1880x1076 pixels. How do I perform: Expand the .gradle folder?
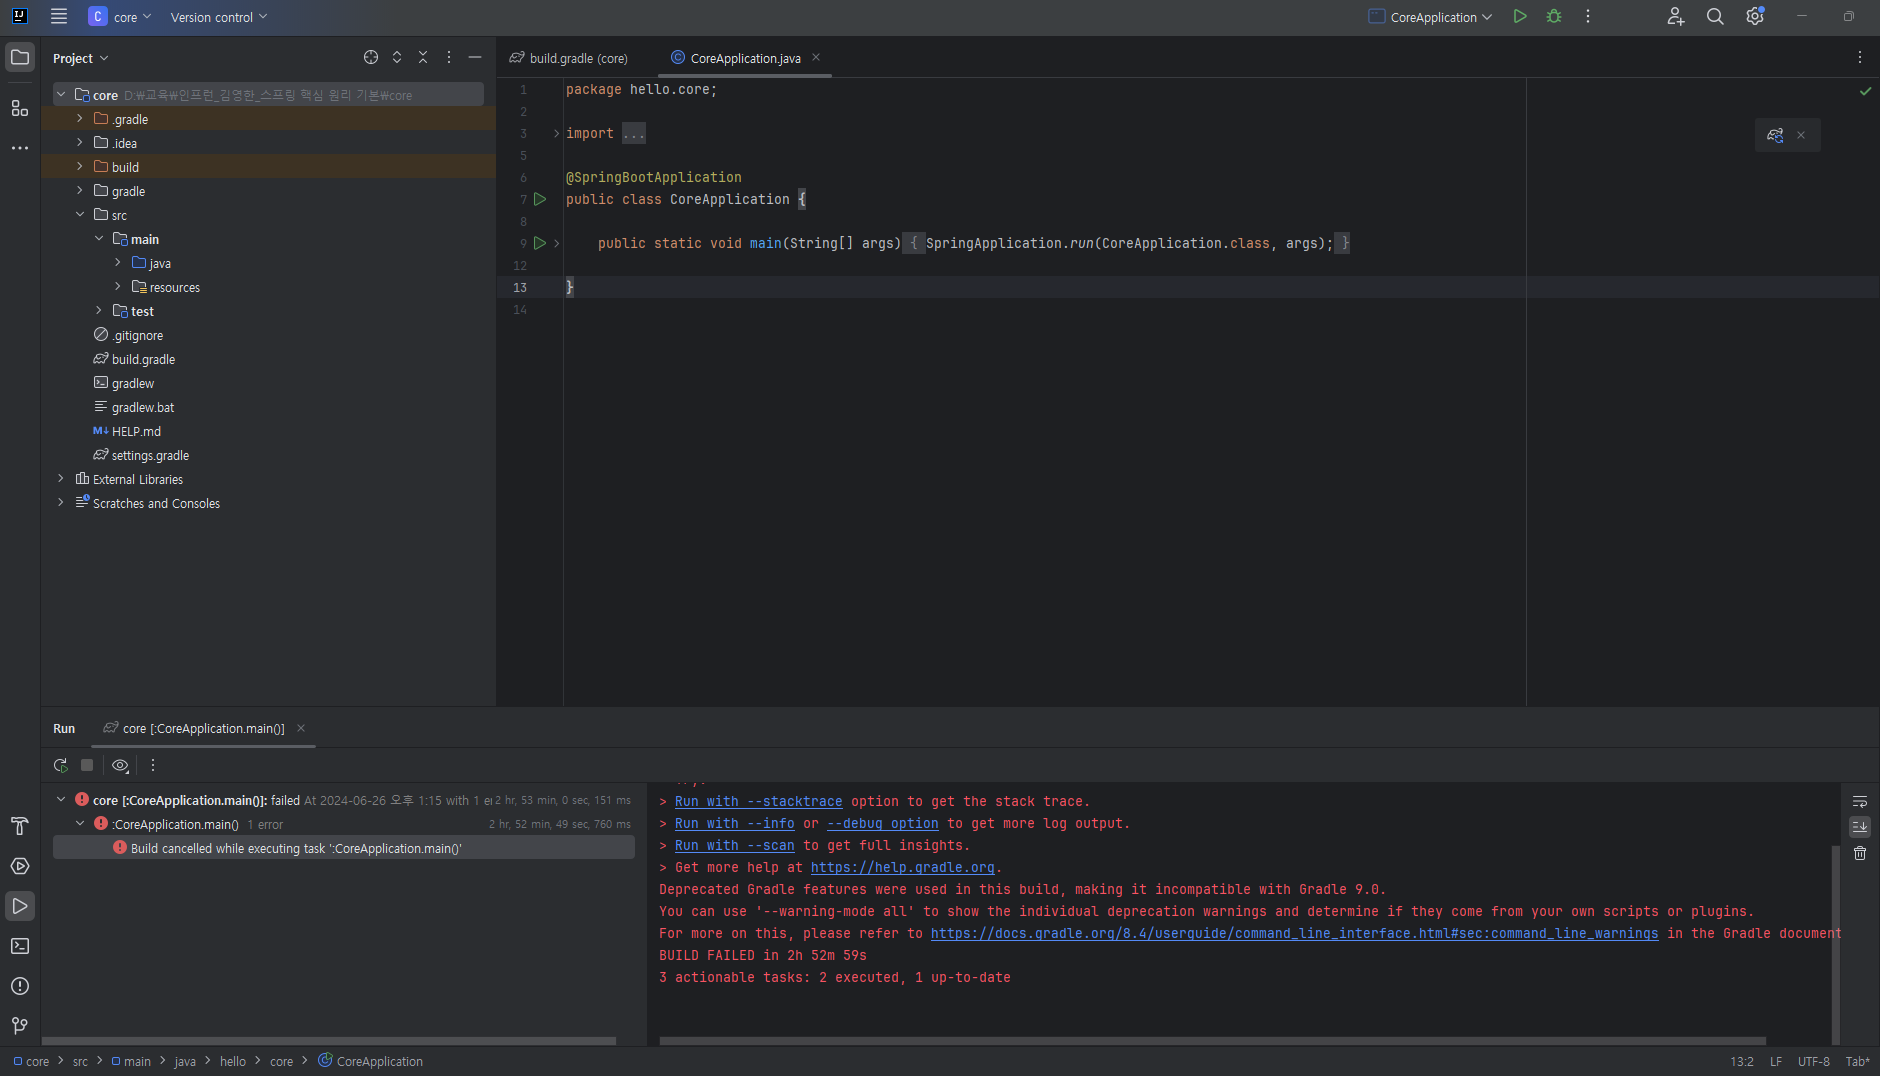(80, 119)
